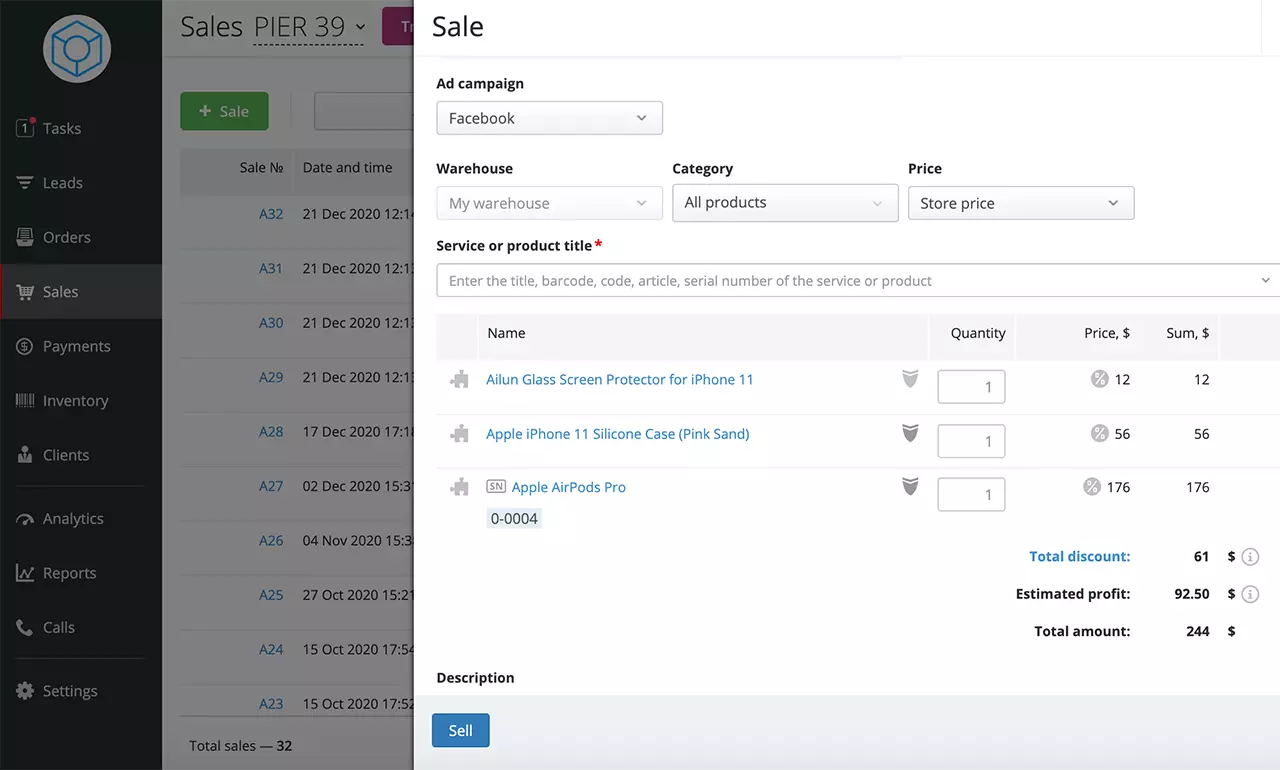The height and width of the screenshot is (770, 1280).
Task: Click the app logo in the sidebar
Action: [x=77, y=49]
